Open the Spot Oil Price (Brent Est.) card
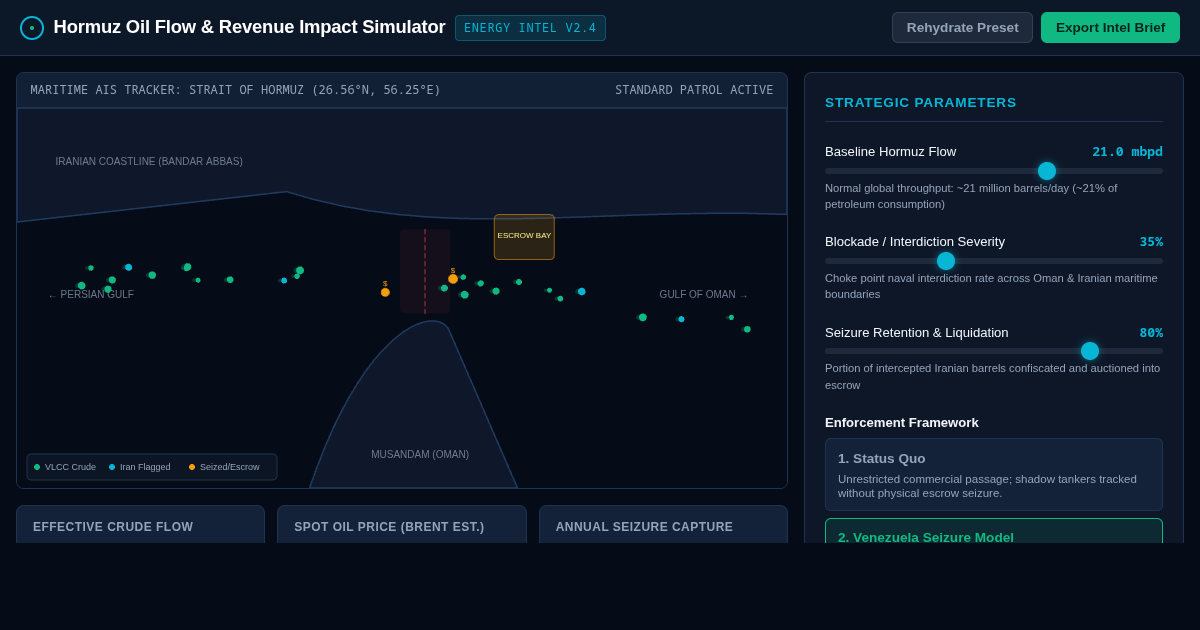 [x=402, y=524]
